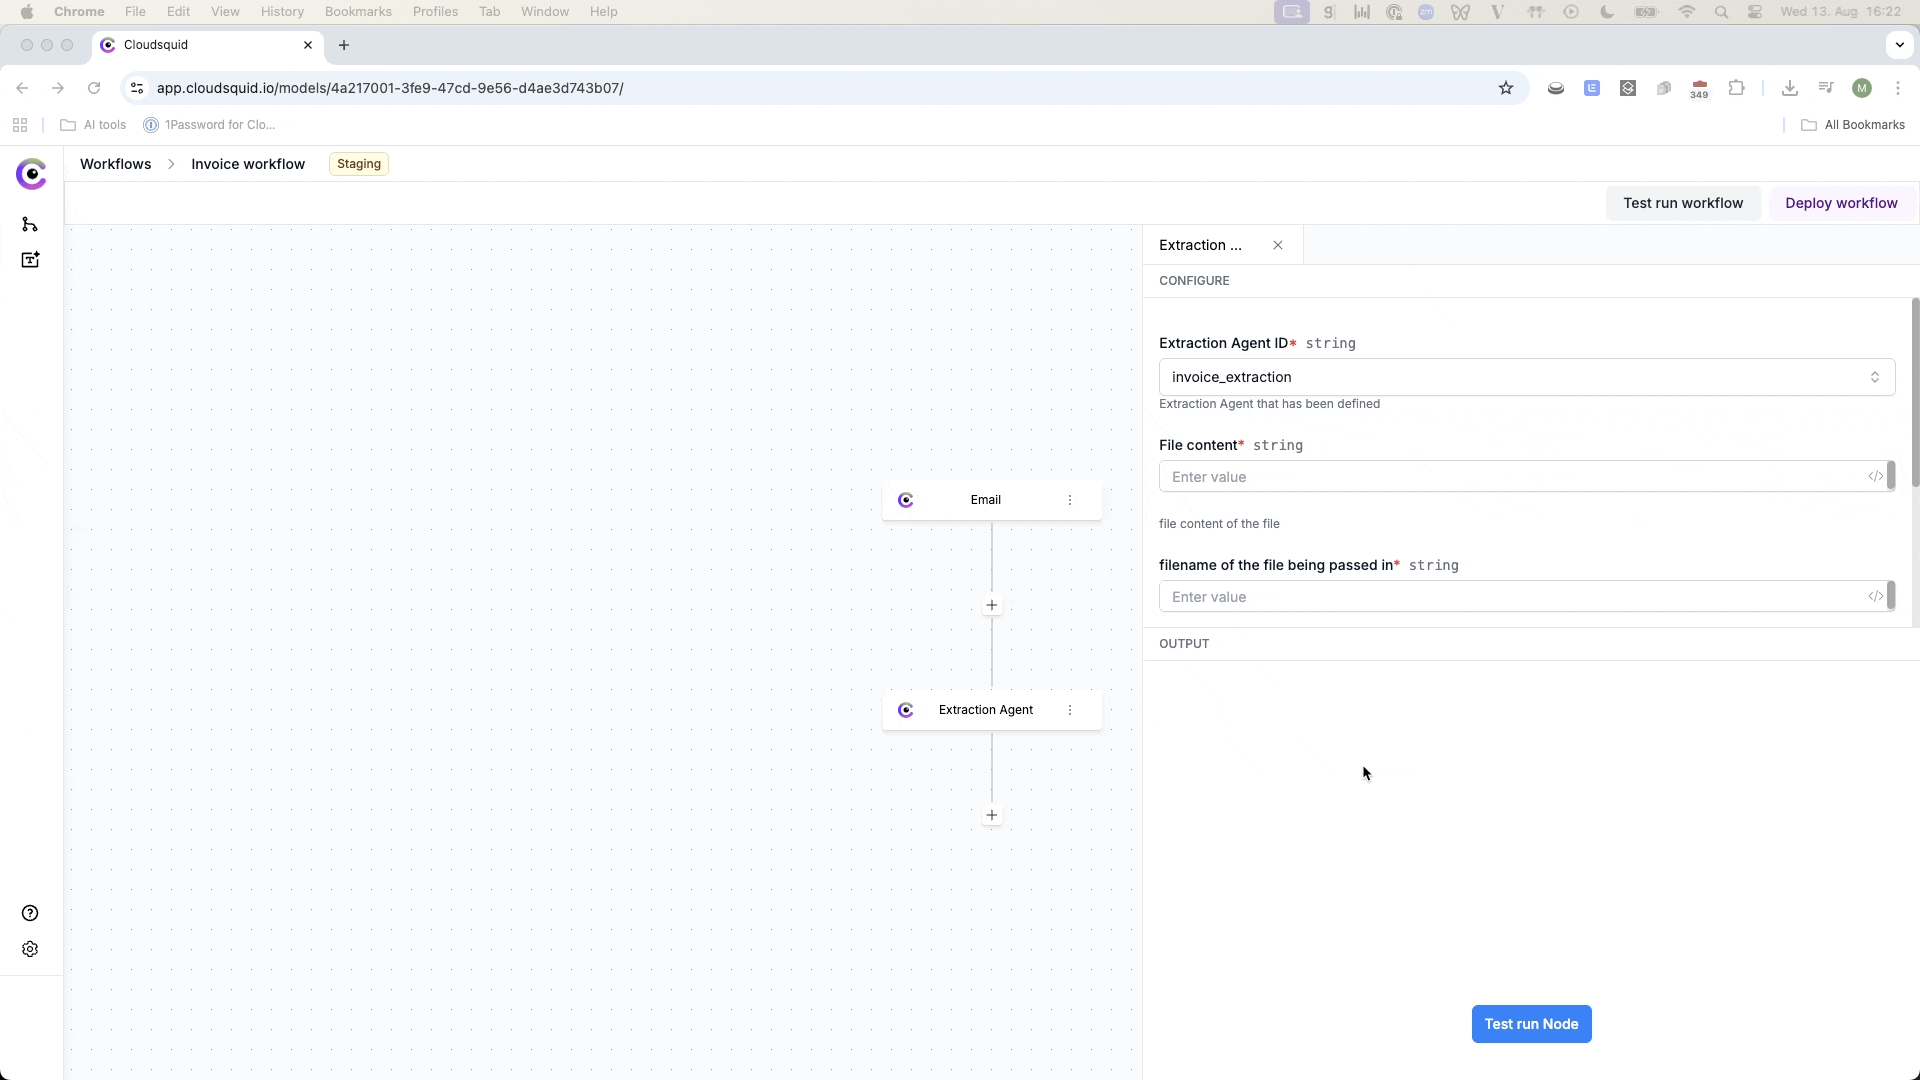Select the Email node on canvas

(985, 500)
